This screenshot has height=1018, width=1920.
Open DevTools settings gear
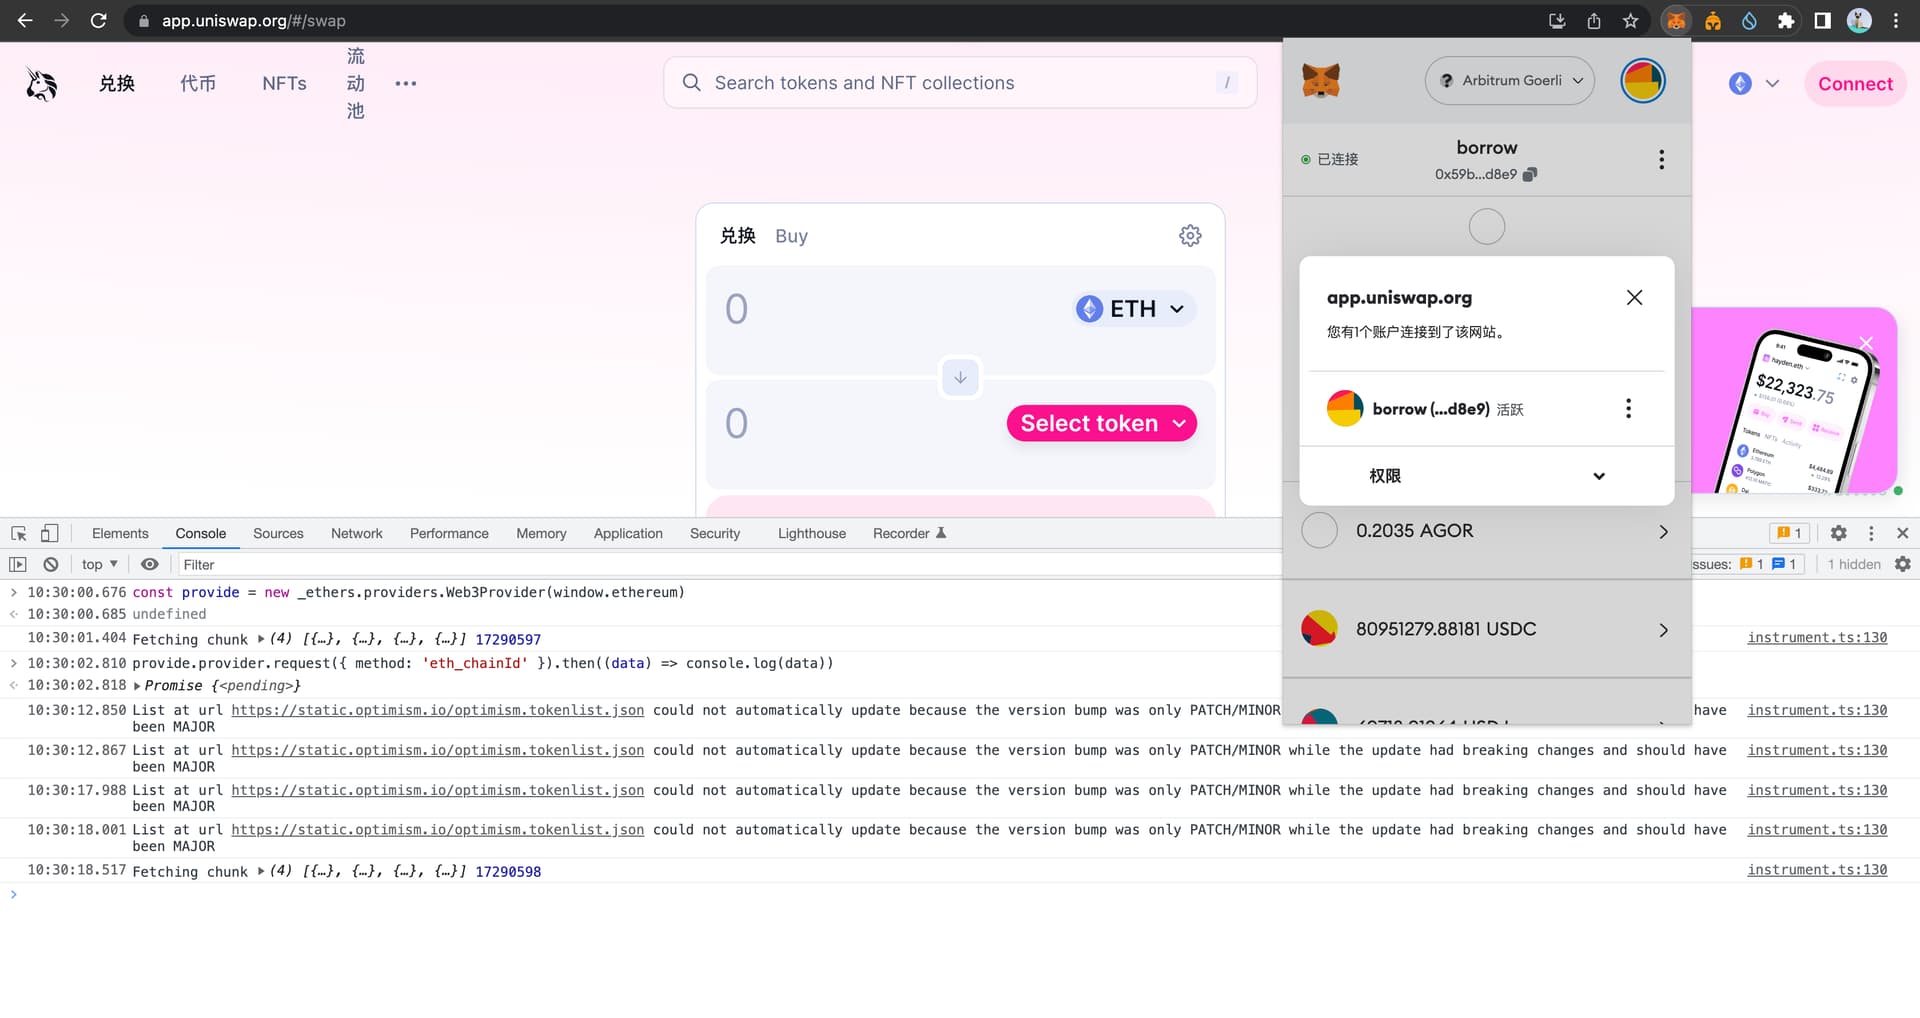pos(1838,533)
